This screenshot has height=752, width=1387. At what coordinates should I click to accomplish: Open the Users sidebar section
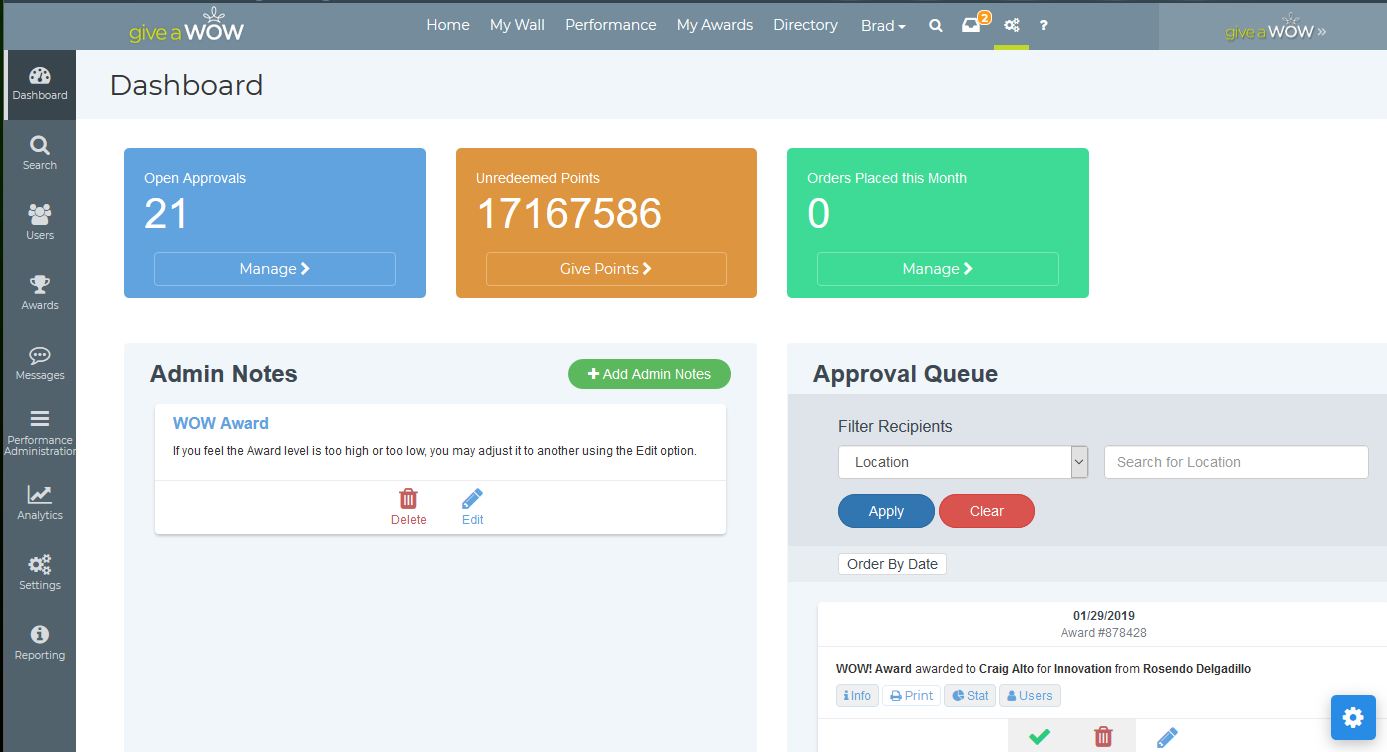(x=39, y=224)
